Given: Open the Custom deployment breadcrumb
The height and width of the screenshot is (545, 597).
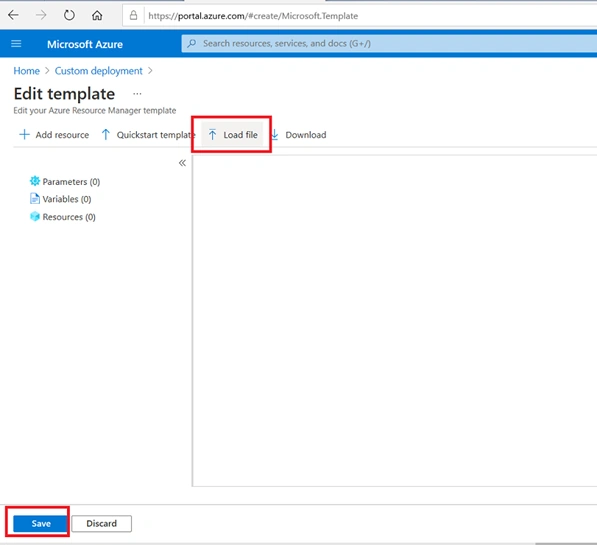Looking at the screenshot, I should [99, 71].
